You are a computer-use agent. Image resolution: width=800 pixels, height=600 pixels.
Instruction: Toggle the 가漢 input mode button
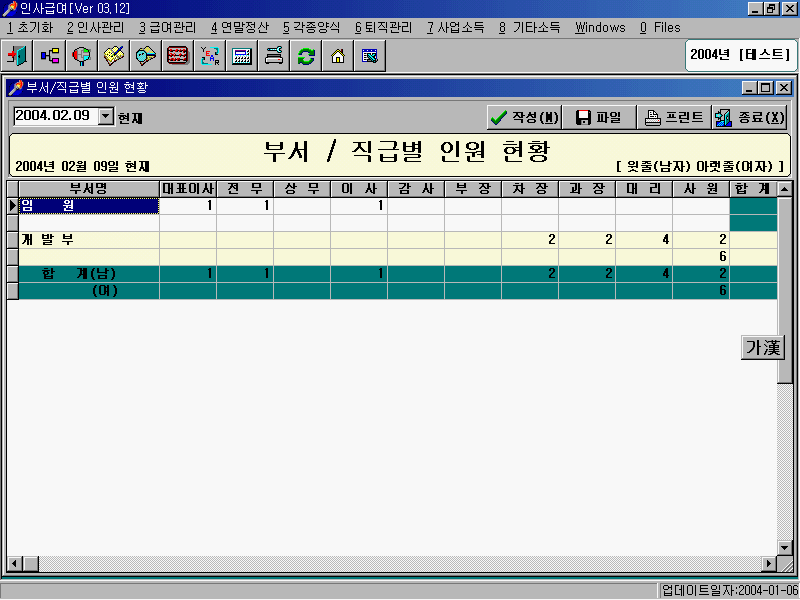[x=763, y=347]
